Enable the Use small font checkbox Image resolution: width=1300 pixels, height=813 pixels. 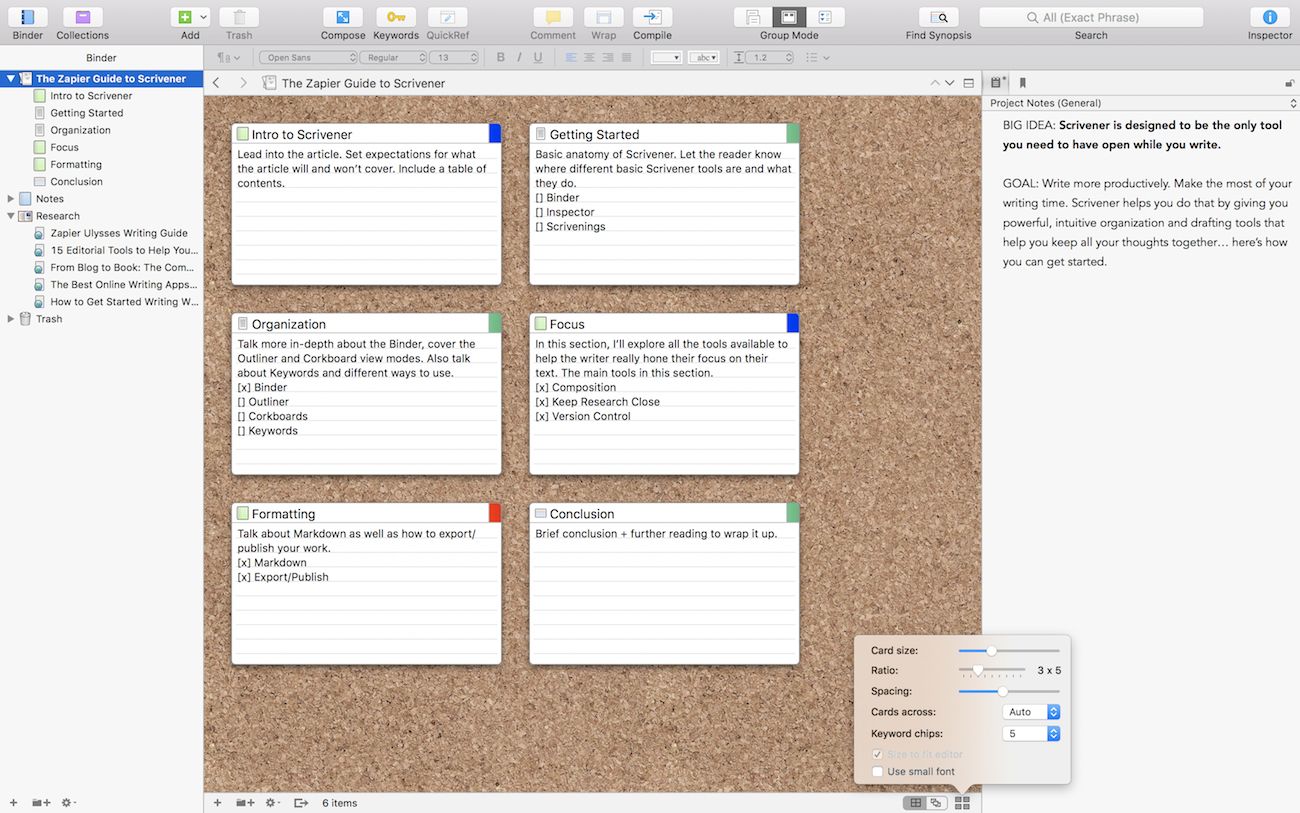tap(877, 772)
